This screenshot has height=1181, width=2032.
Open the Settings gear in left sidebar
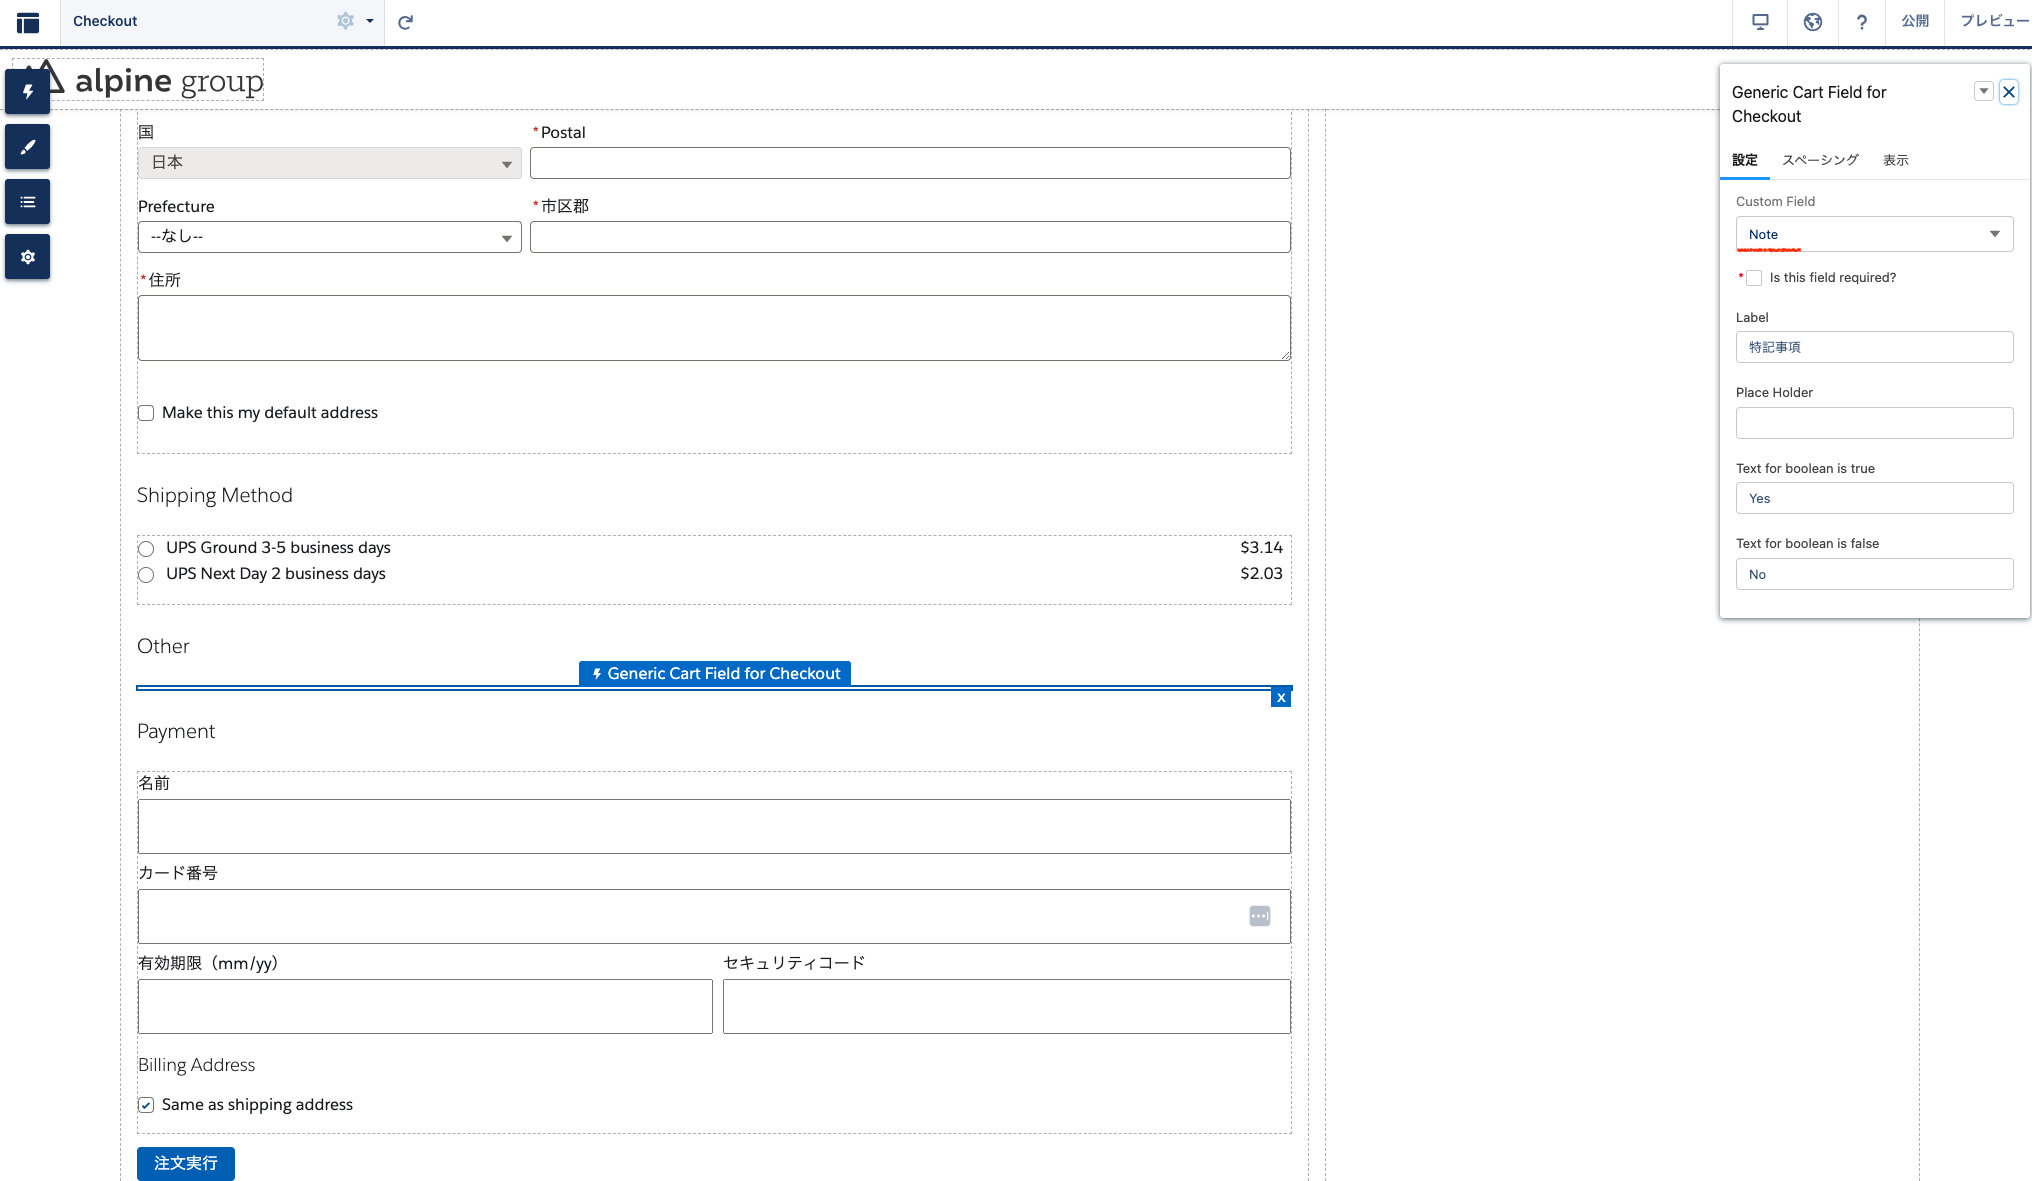click(x=27, y=257)
